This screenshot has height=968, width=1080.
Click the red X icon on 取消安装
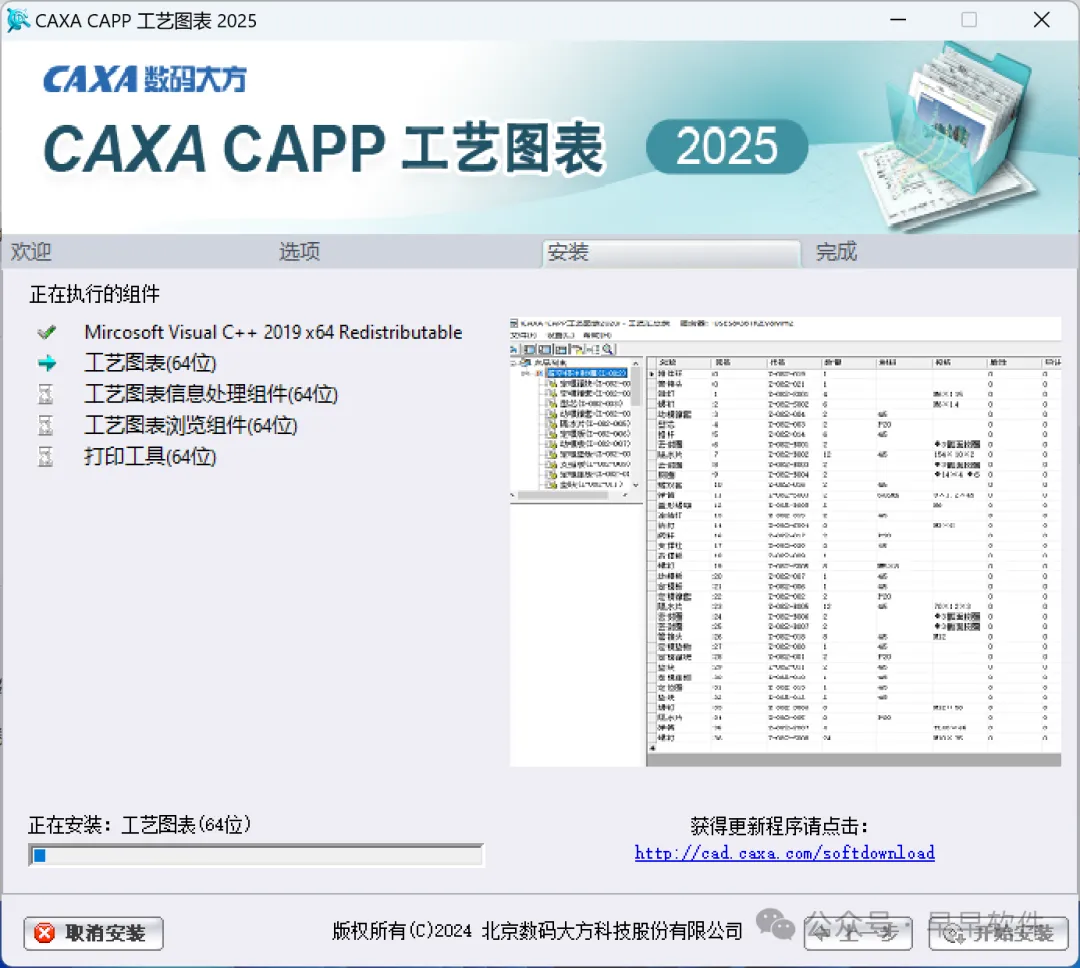[45, 934]
